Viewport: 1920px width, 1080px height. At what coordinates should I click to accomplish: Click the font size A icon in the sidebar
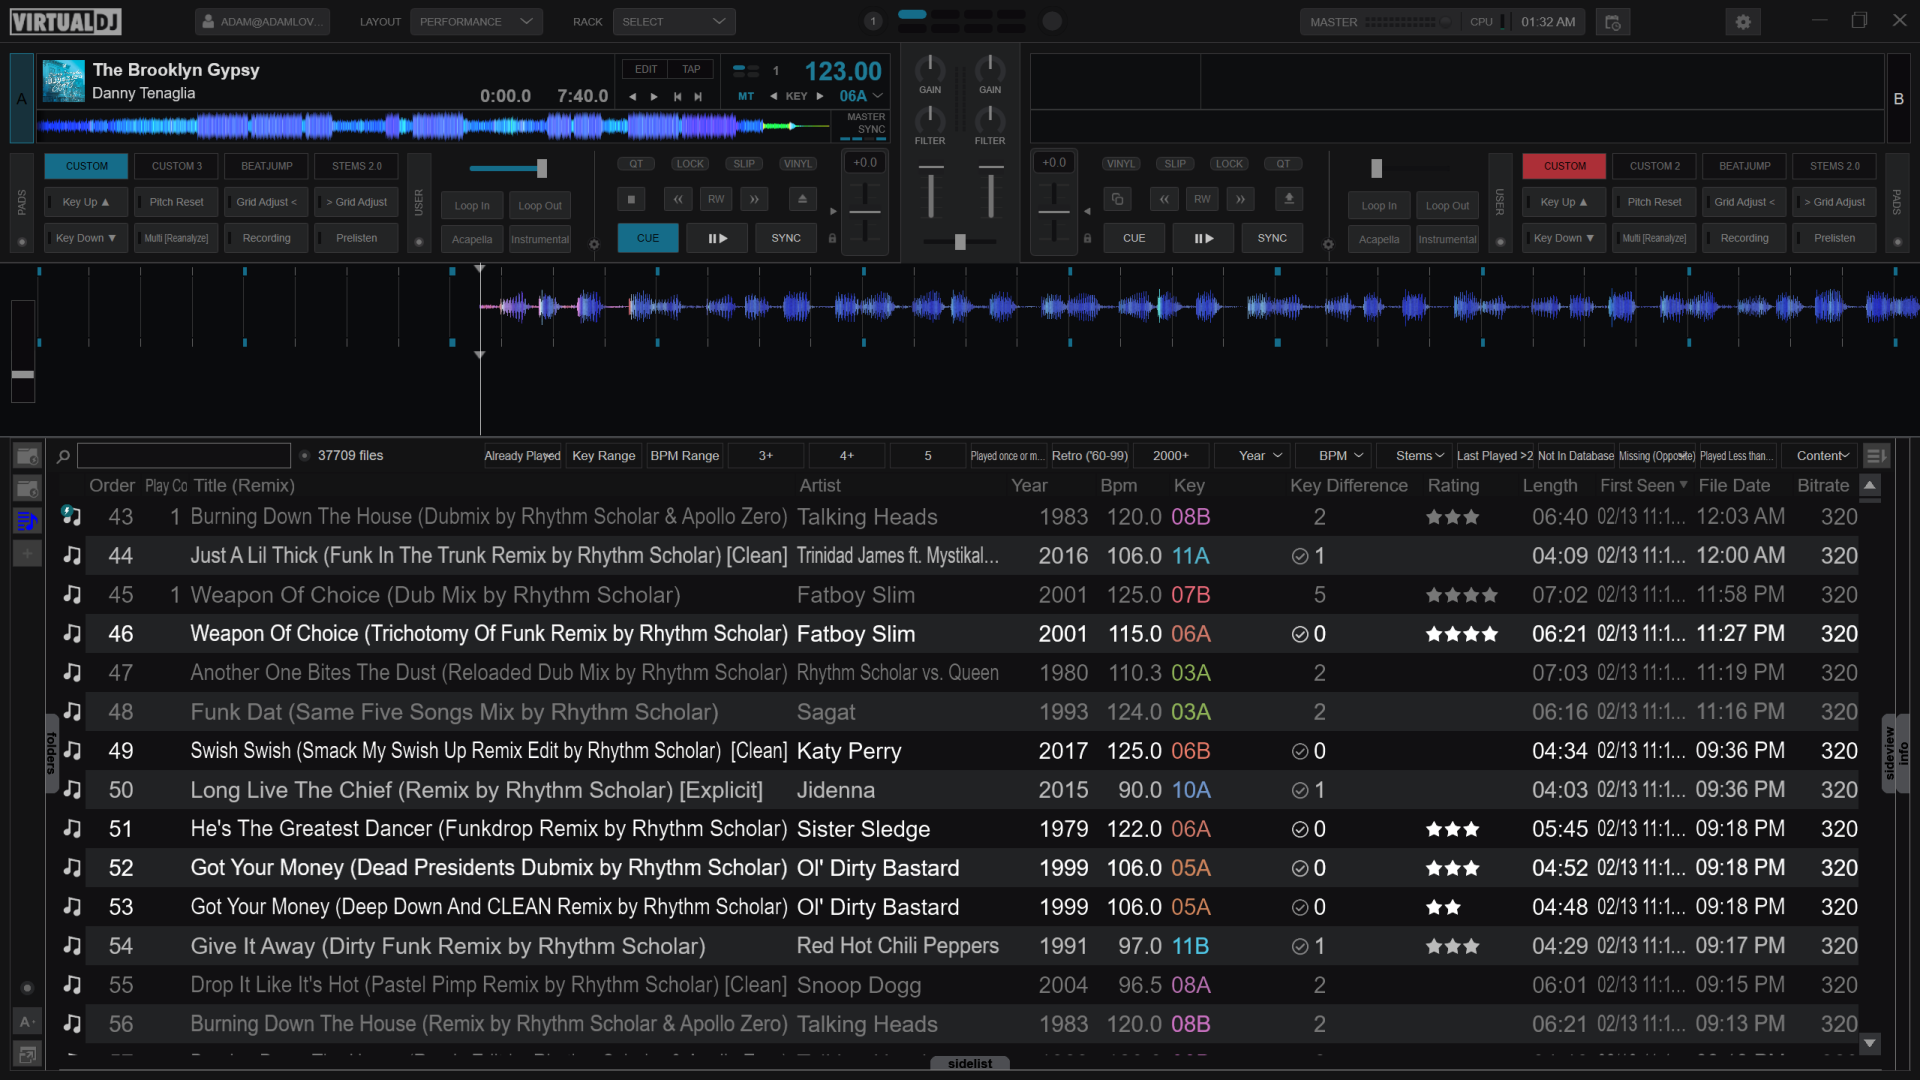coord(27,1022)
